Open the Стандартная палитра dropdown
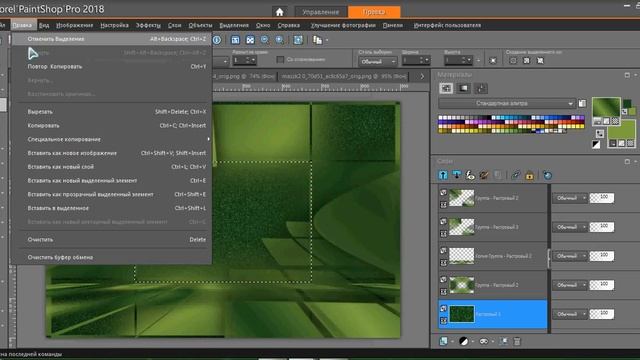 point(507,103)
